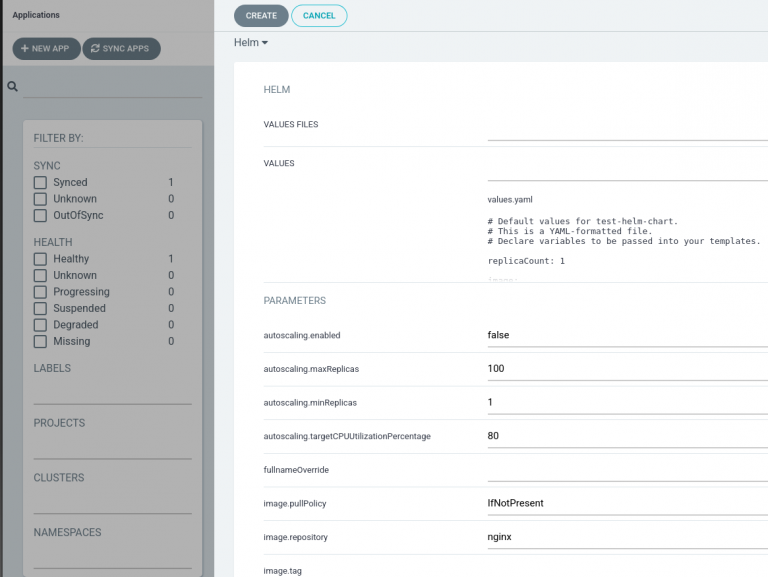This screenshot has width=768, height=577.
Task: Enable the Healthy filter checkbox
Action: [40, 259]
